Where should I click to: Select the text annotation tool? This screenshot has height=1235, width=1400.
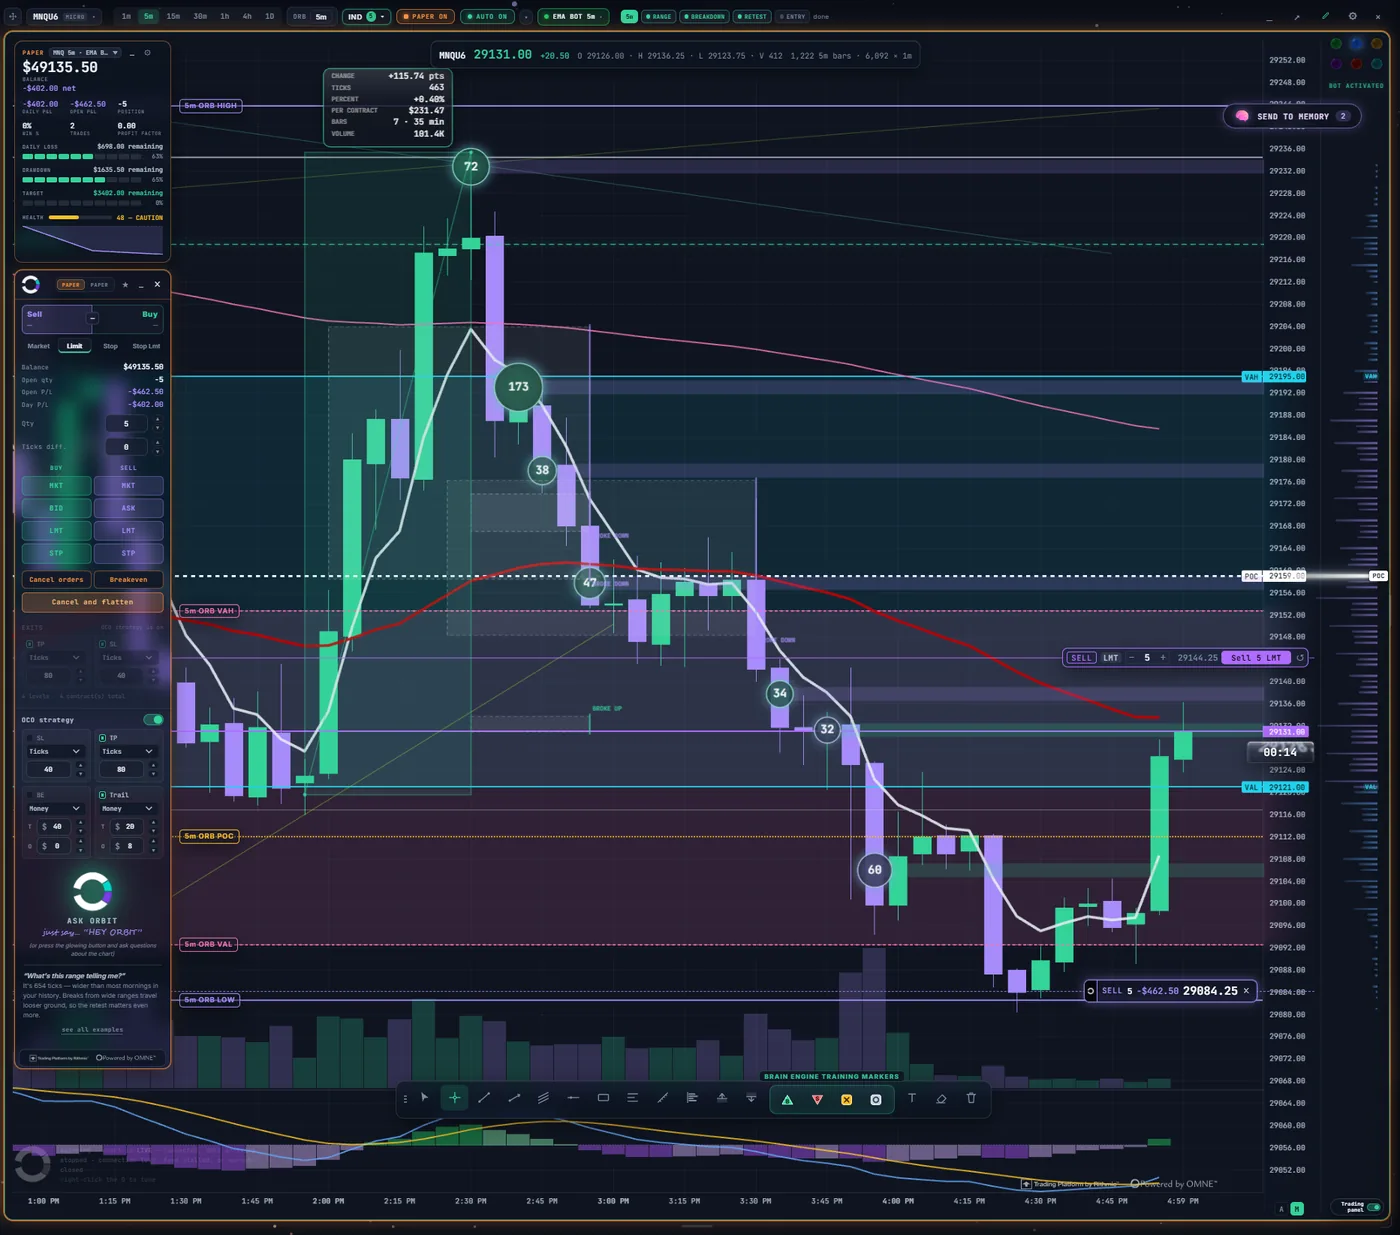[x=912, y=1098]
